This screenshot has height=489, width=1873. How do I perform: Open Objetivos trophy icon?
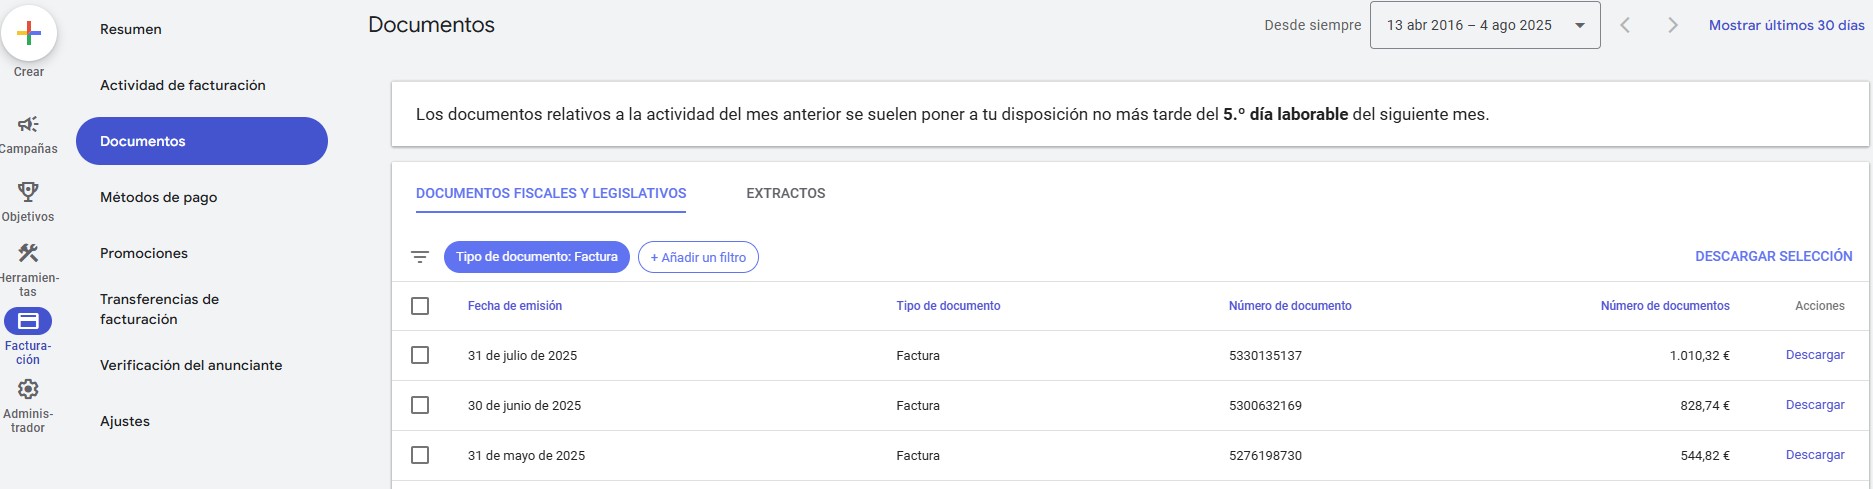click(x=28, y=191)
